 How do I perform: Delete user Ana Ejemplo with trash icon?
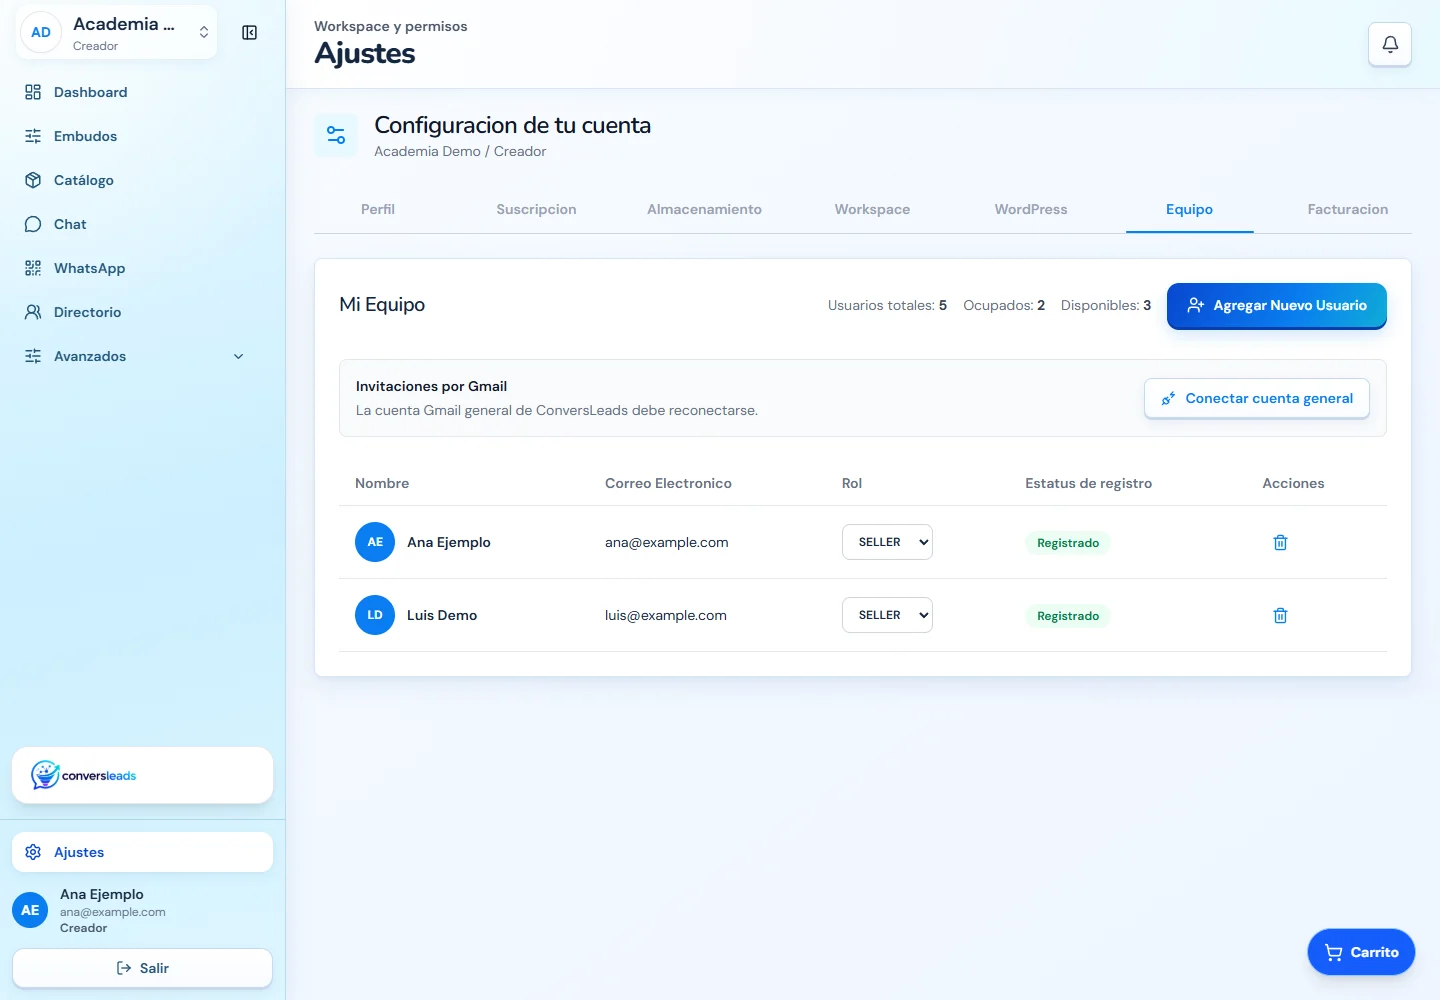click(1280, 542)
